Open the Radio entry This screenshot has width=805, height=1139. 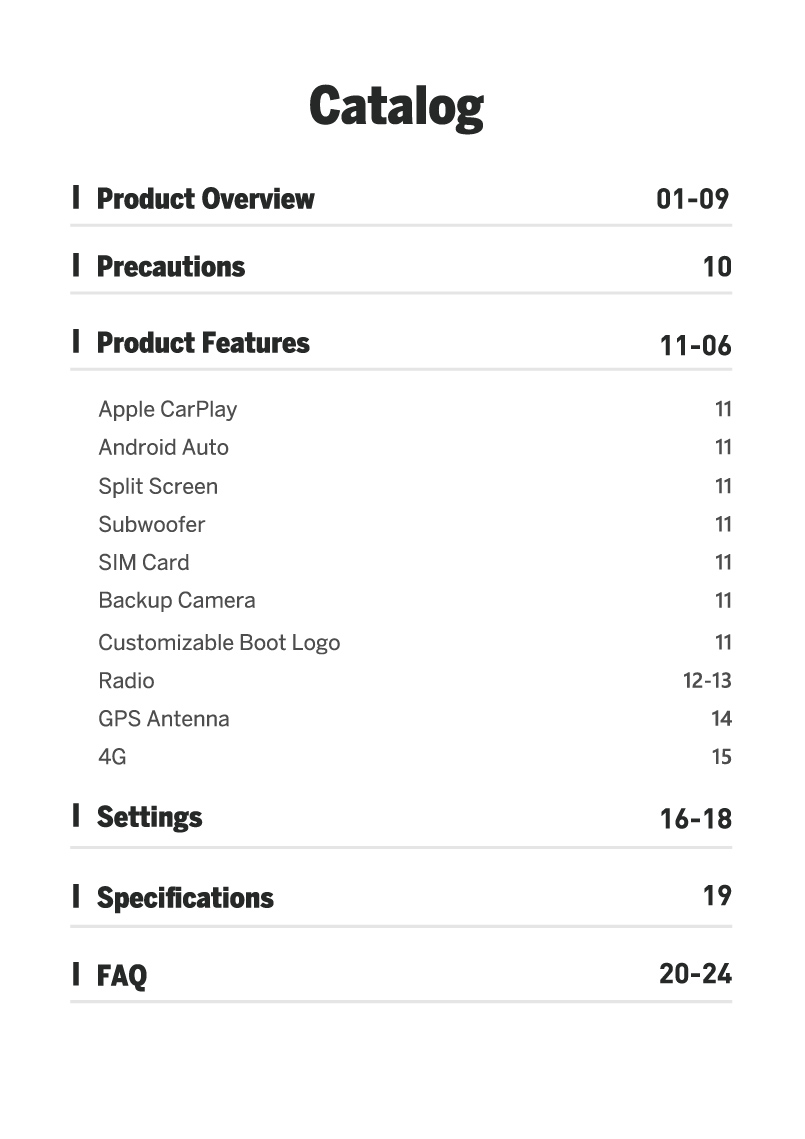click(126, 680)
